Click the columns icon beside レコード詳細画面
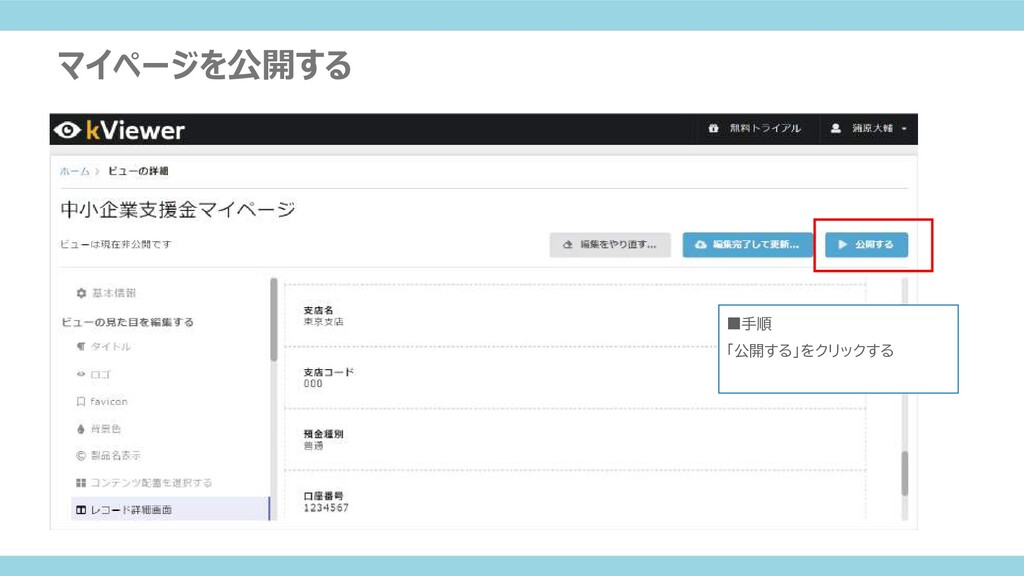Screen dimensions: 1024x576 click(81, 510)
